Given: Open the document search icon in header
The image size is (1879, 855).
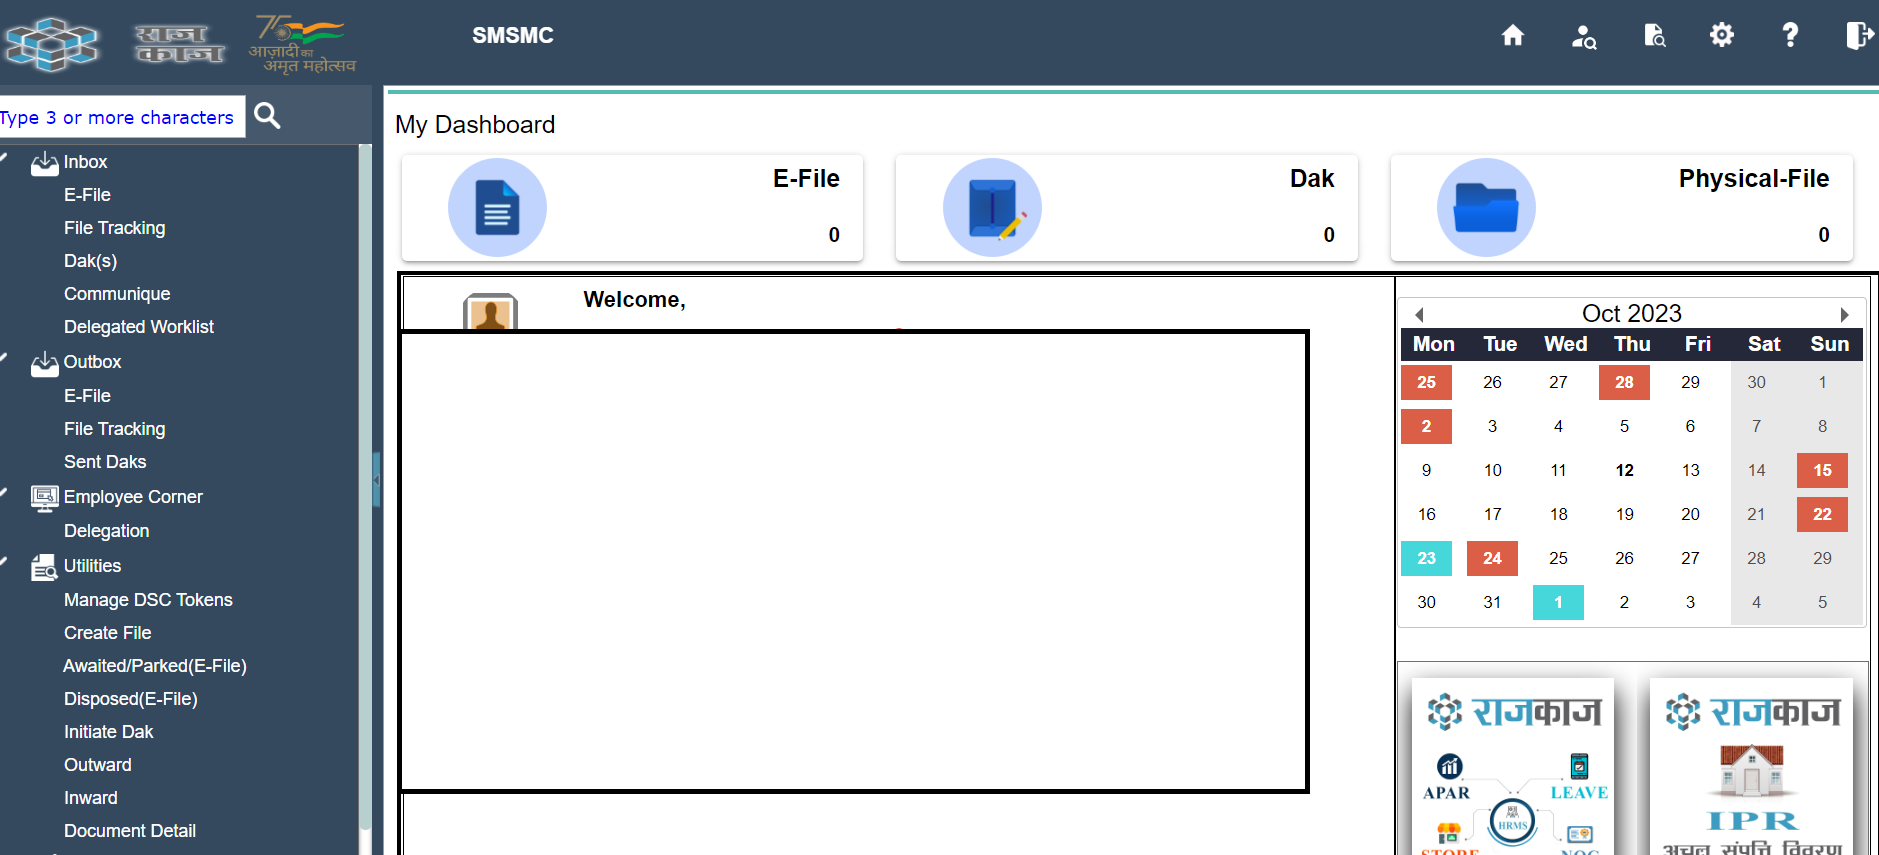Looking at the screenshot, I should tap(1655, 36).
